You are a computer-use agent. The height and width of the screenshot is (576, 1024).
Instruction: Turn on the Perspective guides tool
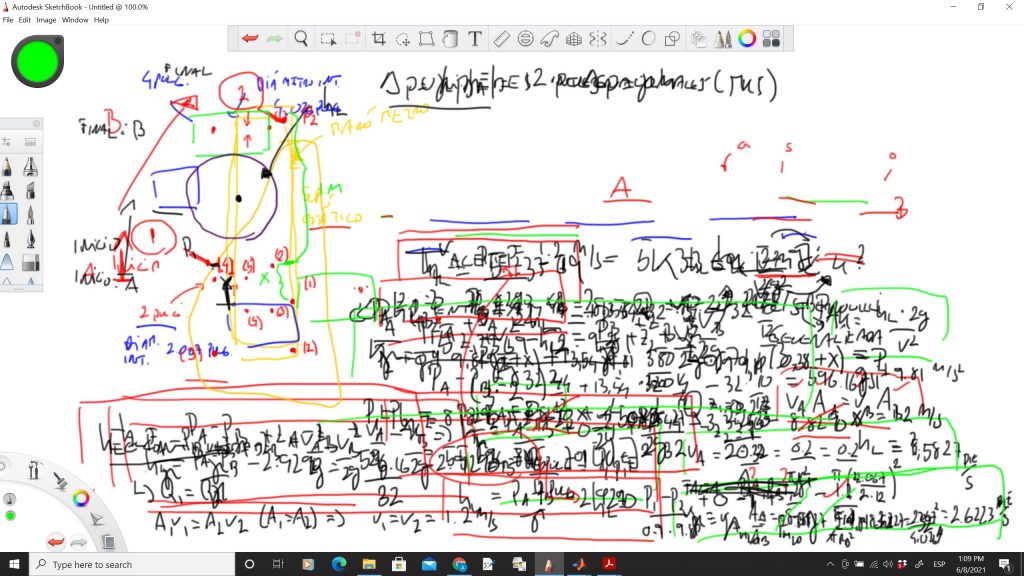573,39
